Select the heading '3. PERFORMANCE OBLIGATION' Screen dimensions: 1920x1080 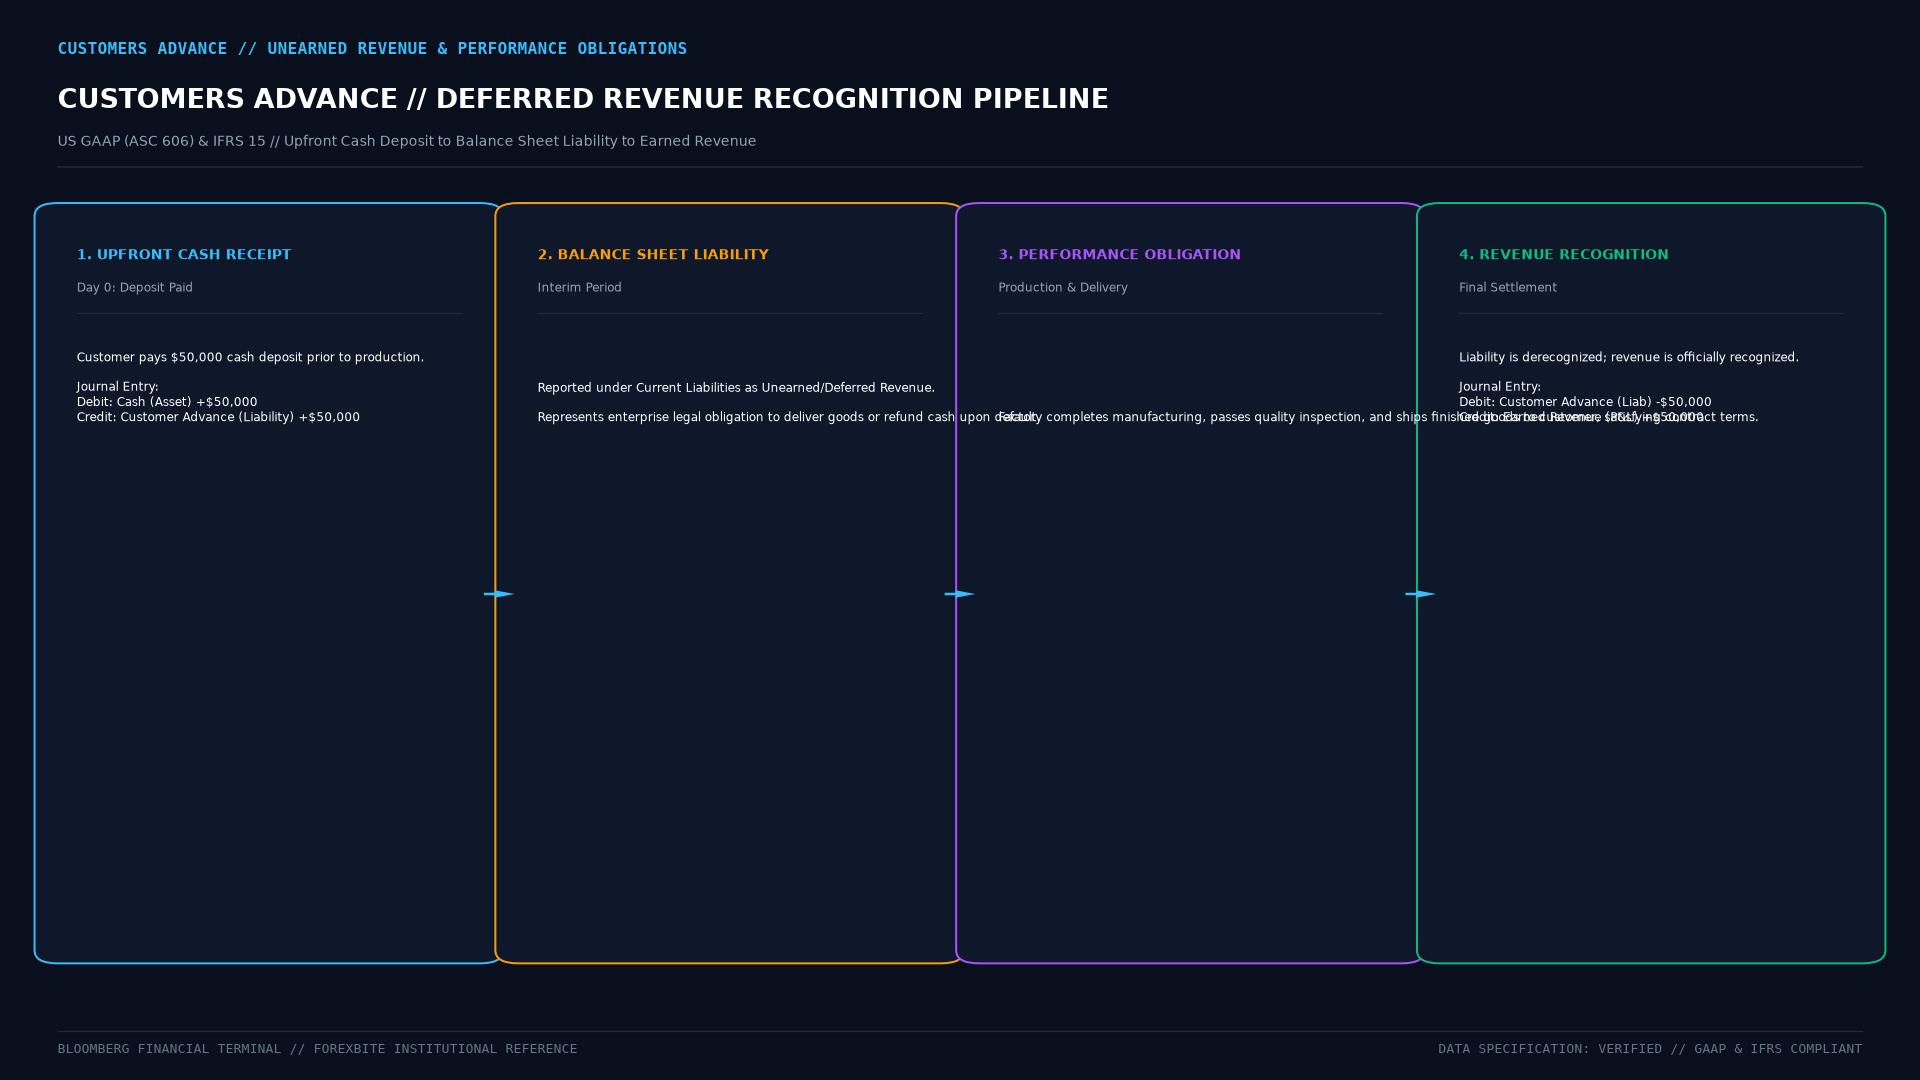[1119, 255]
